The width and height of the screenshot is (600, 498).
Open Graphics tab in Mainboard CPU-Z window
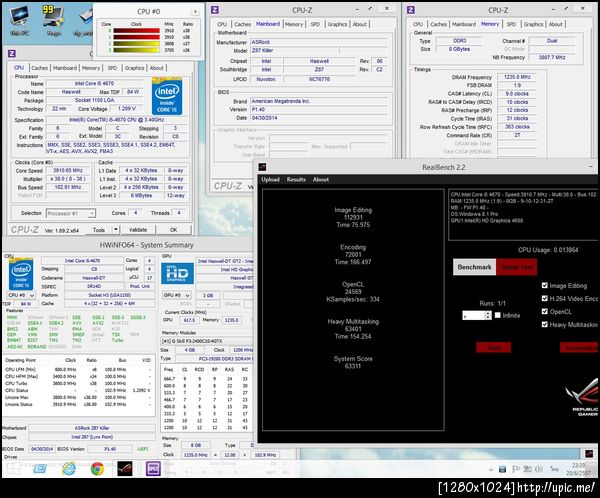[337, 24]
